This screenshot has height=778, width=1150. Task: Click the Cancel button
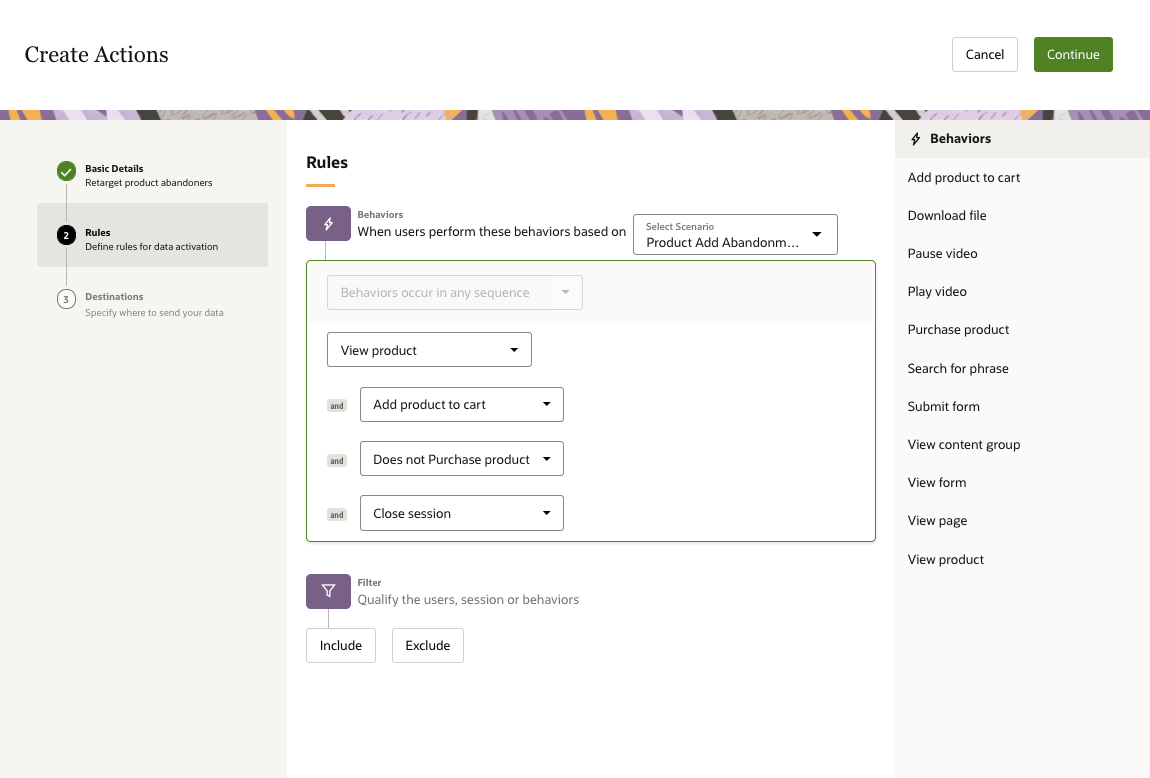pyautogui.click(x=984, y=55)
